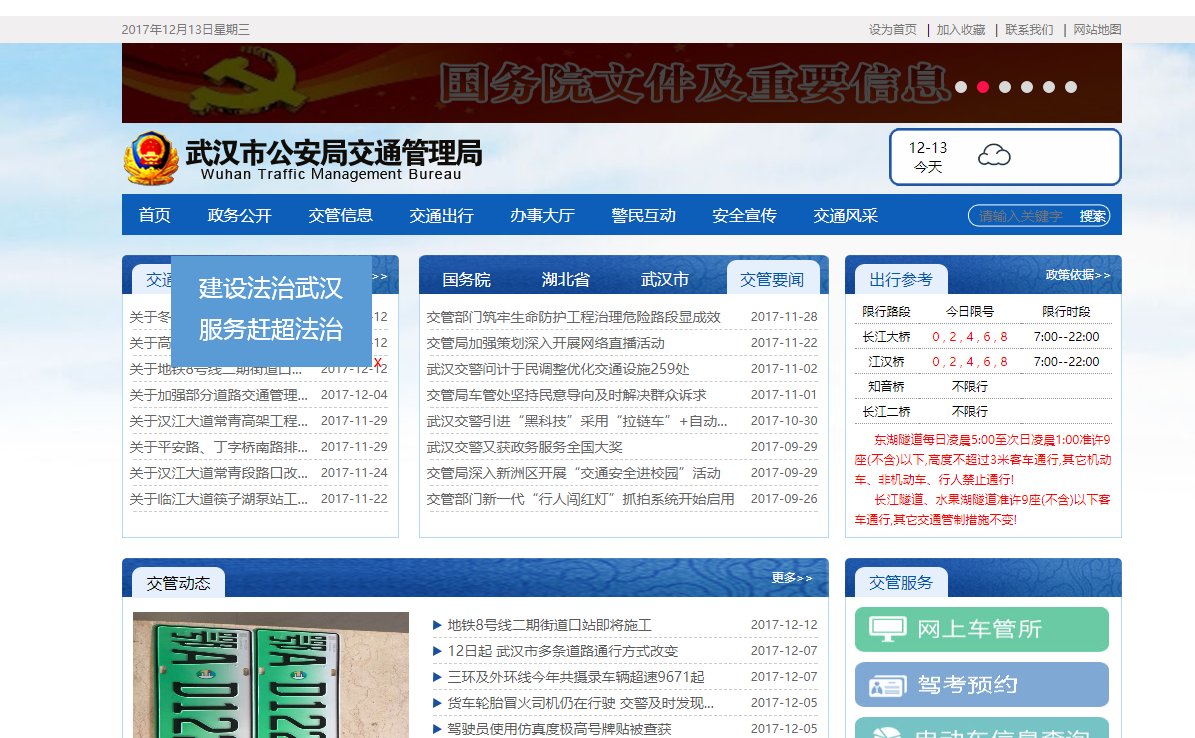Click inside the 请输入关键字 search field

1020,215
